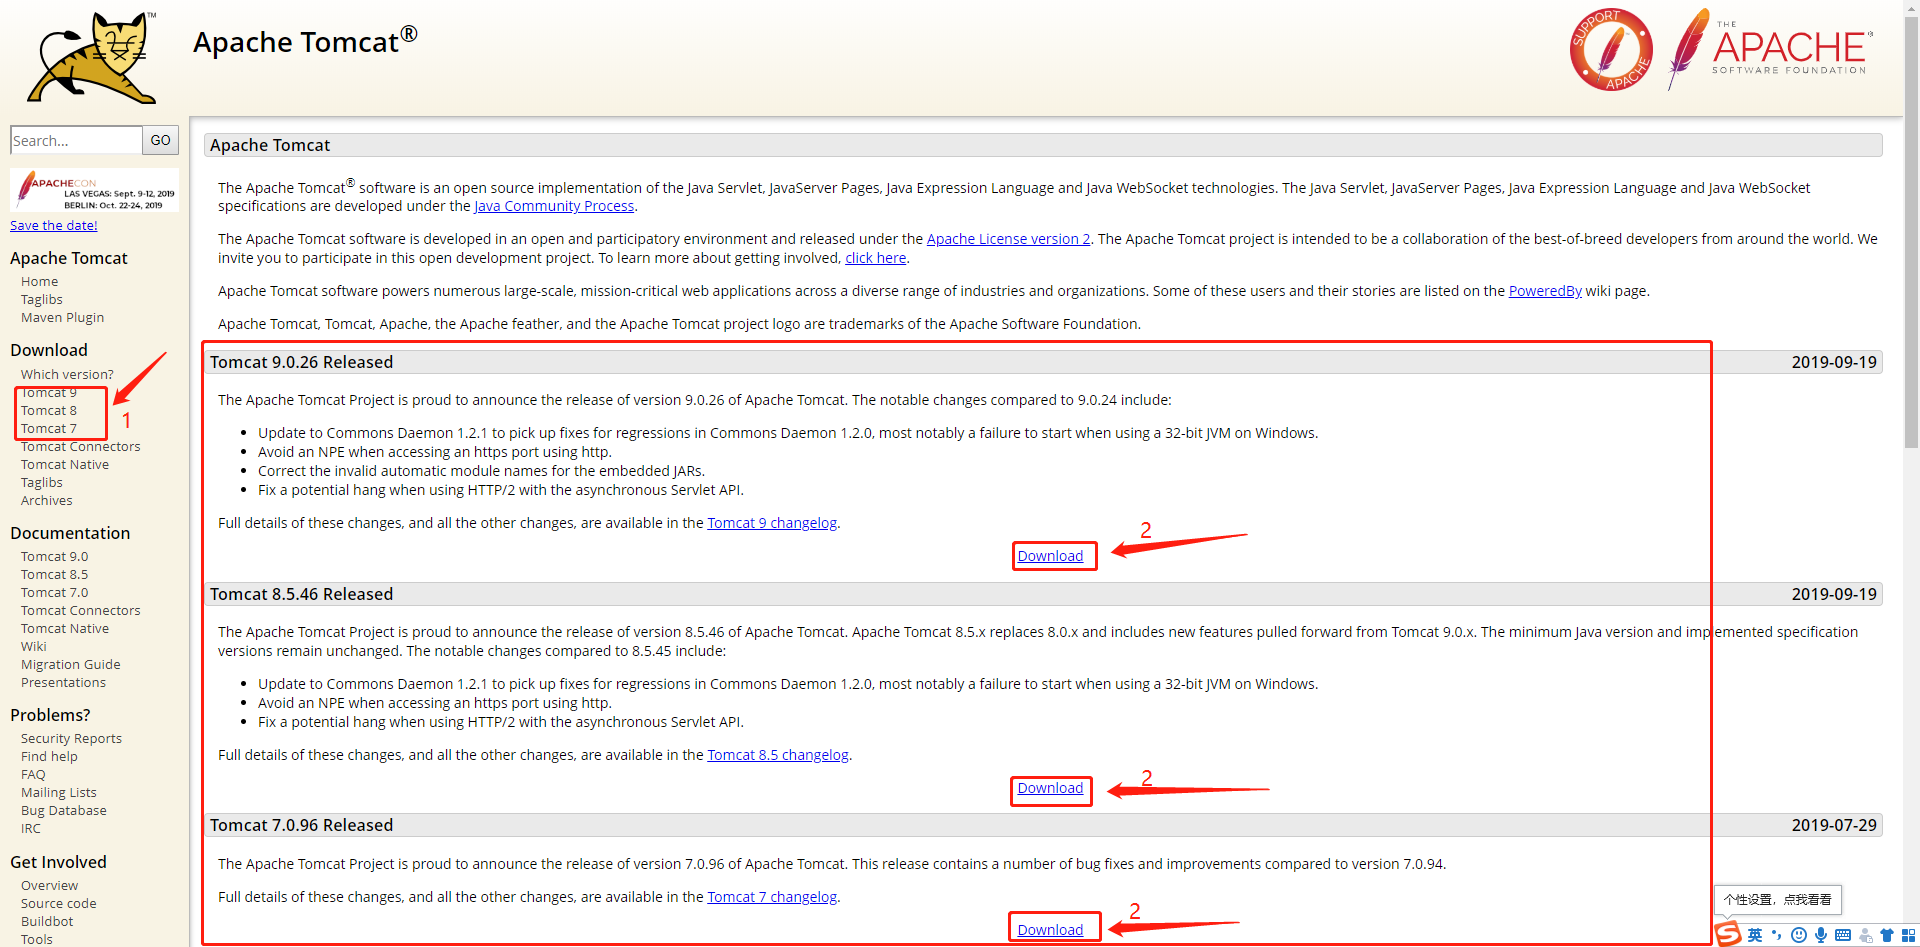Go to Home in the sidebar
This screenshot has width=1920, height=947.
pyautogui.click(x=40, y=282)
